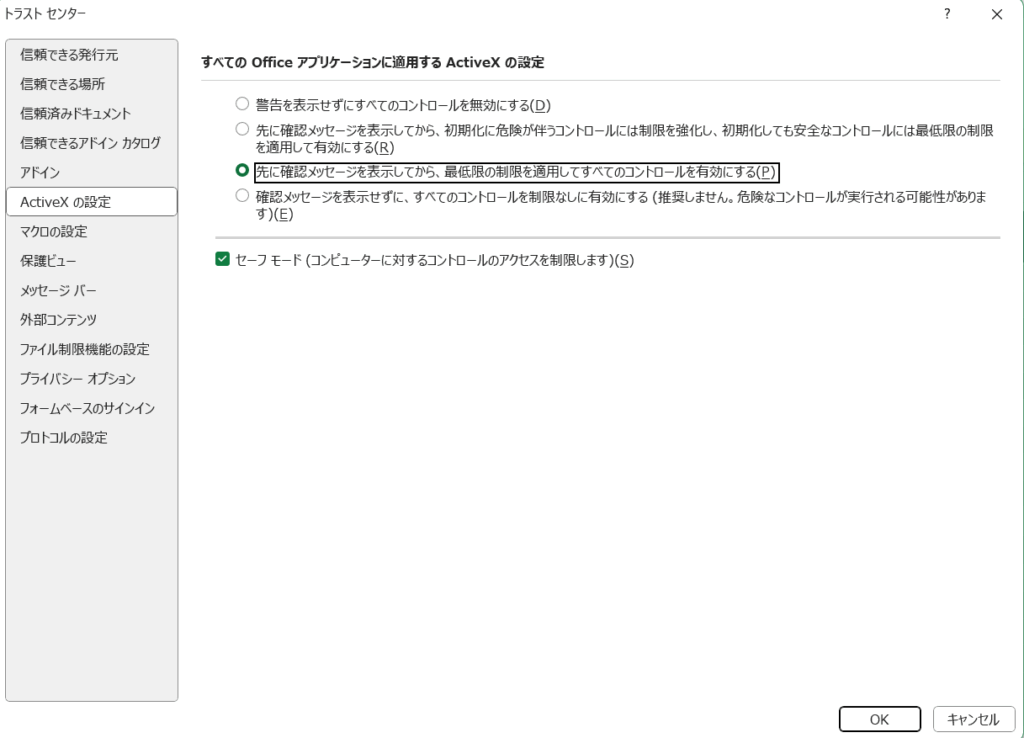Select the radio option ending with (R)
This screenshot has width=1024, height=738.
coord(241,129)
